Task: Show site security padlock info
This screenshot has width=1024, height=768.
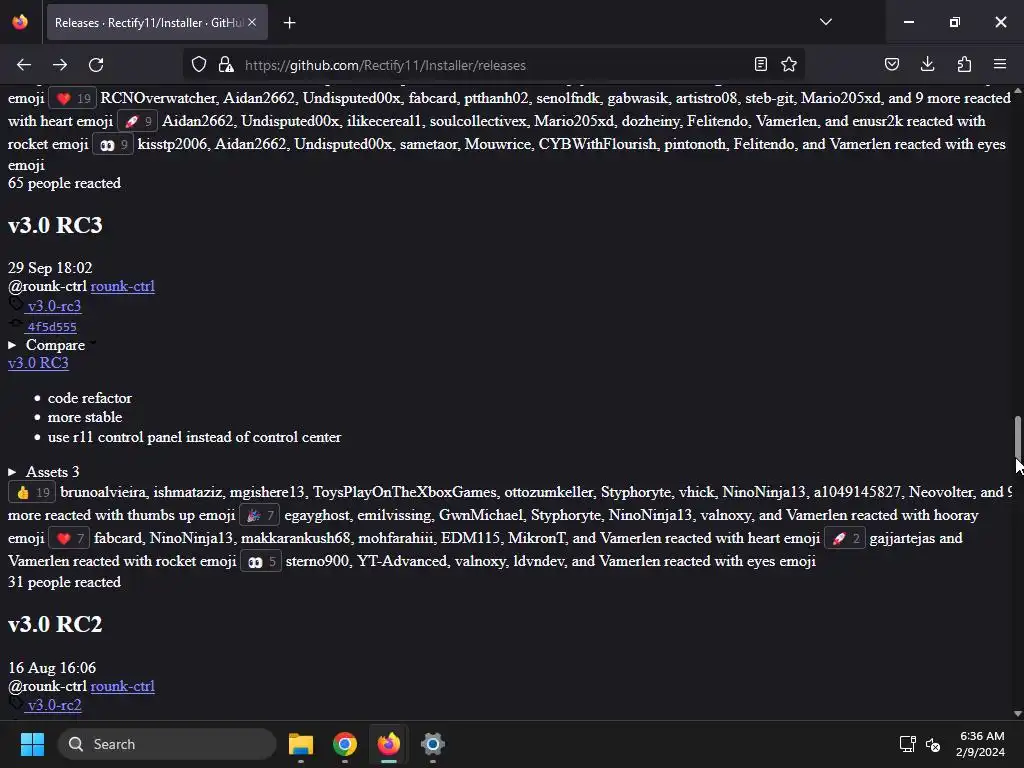Action: pos(226,65)
